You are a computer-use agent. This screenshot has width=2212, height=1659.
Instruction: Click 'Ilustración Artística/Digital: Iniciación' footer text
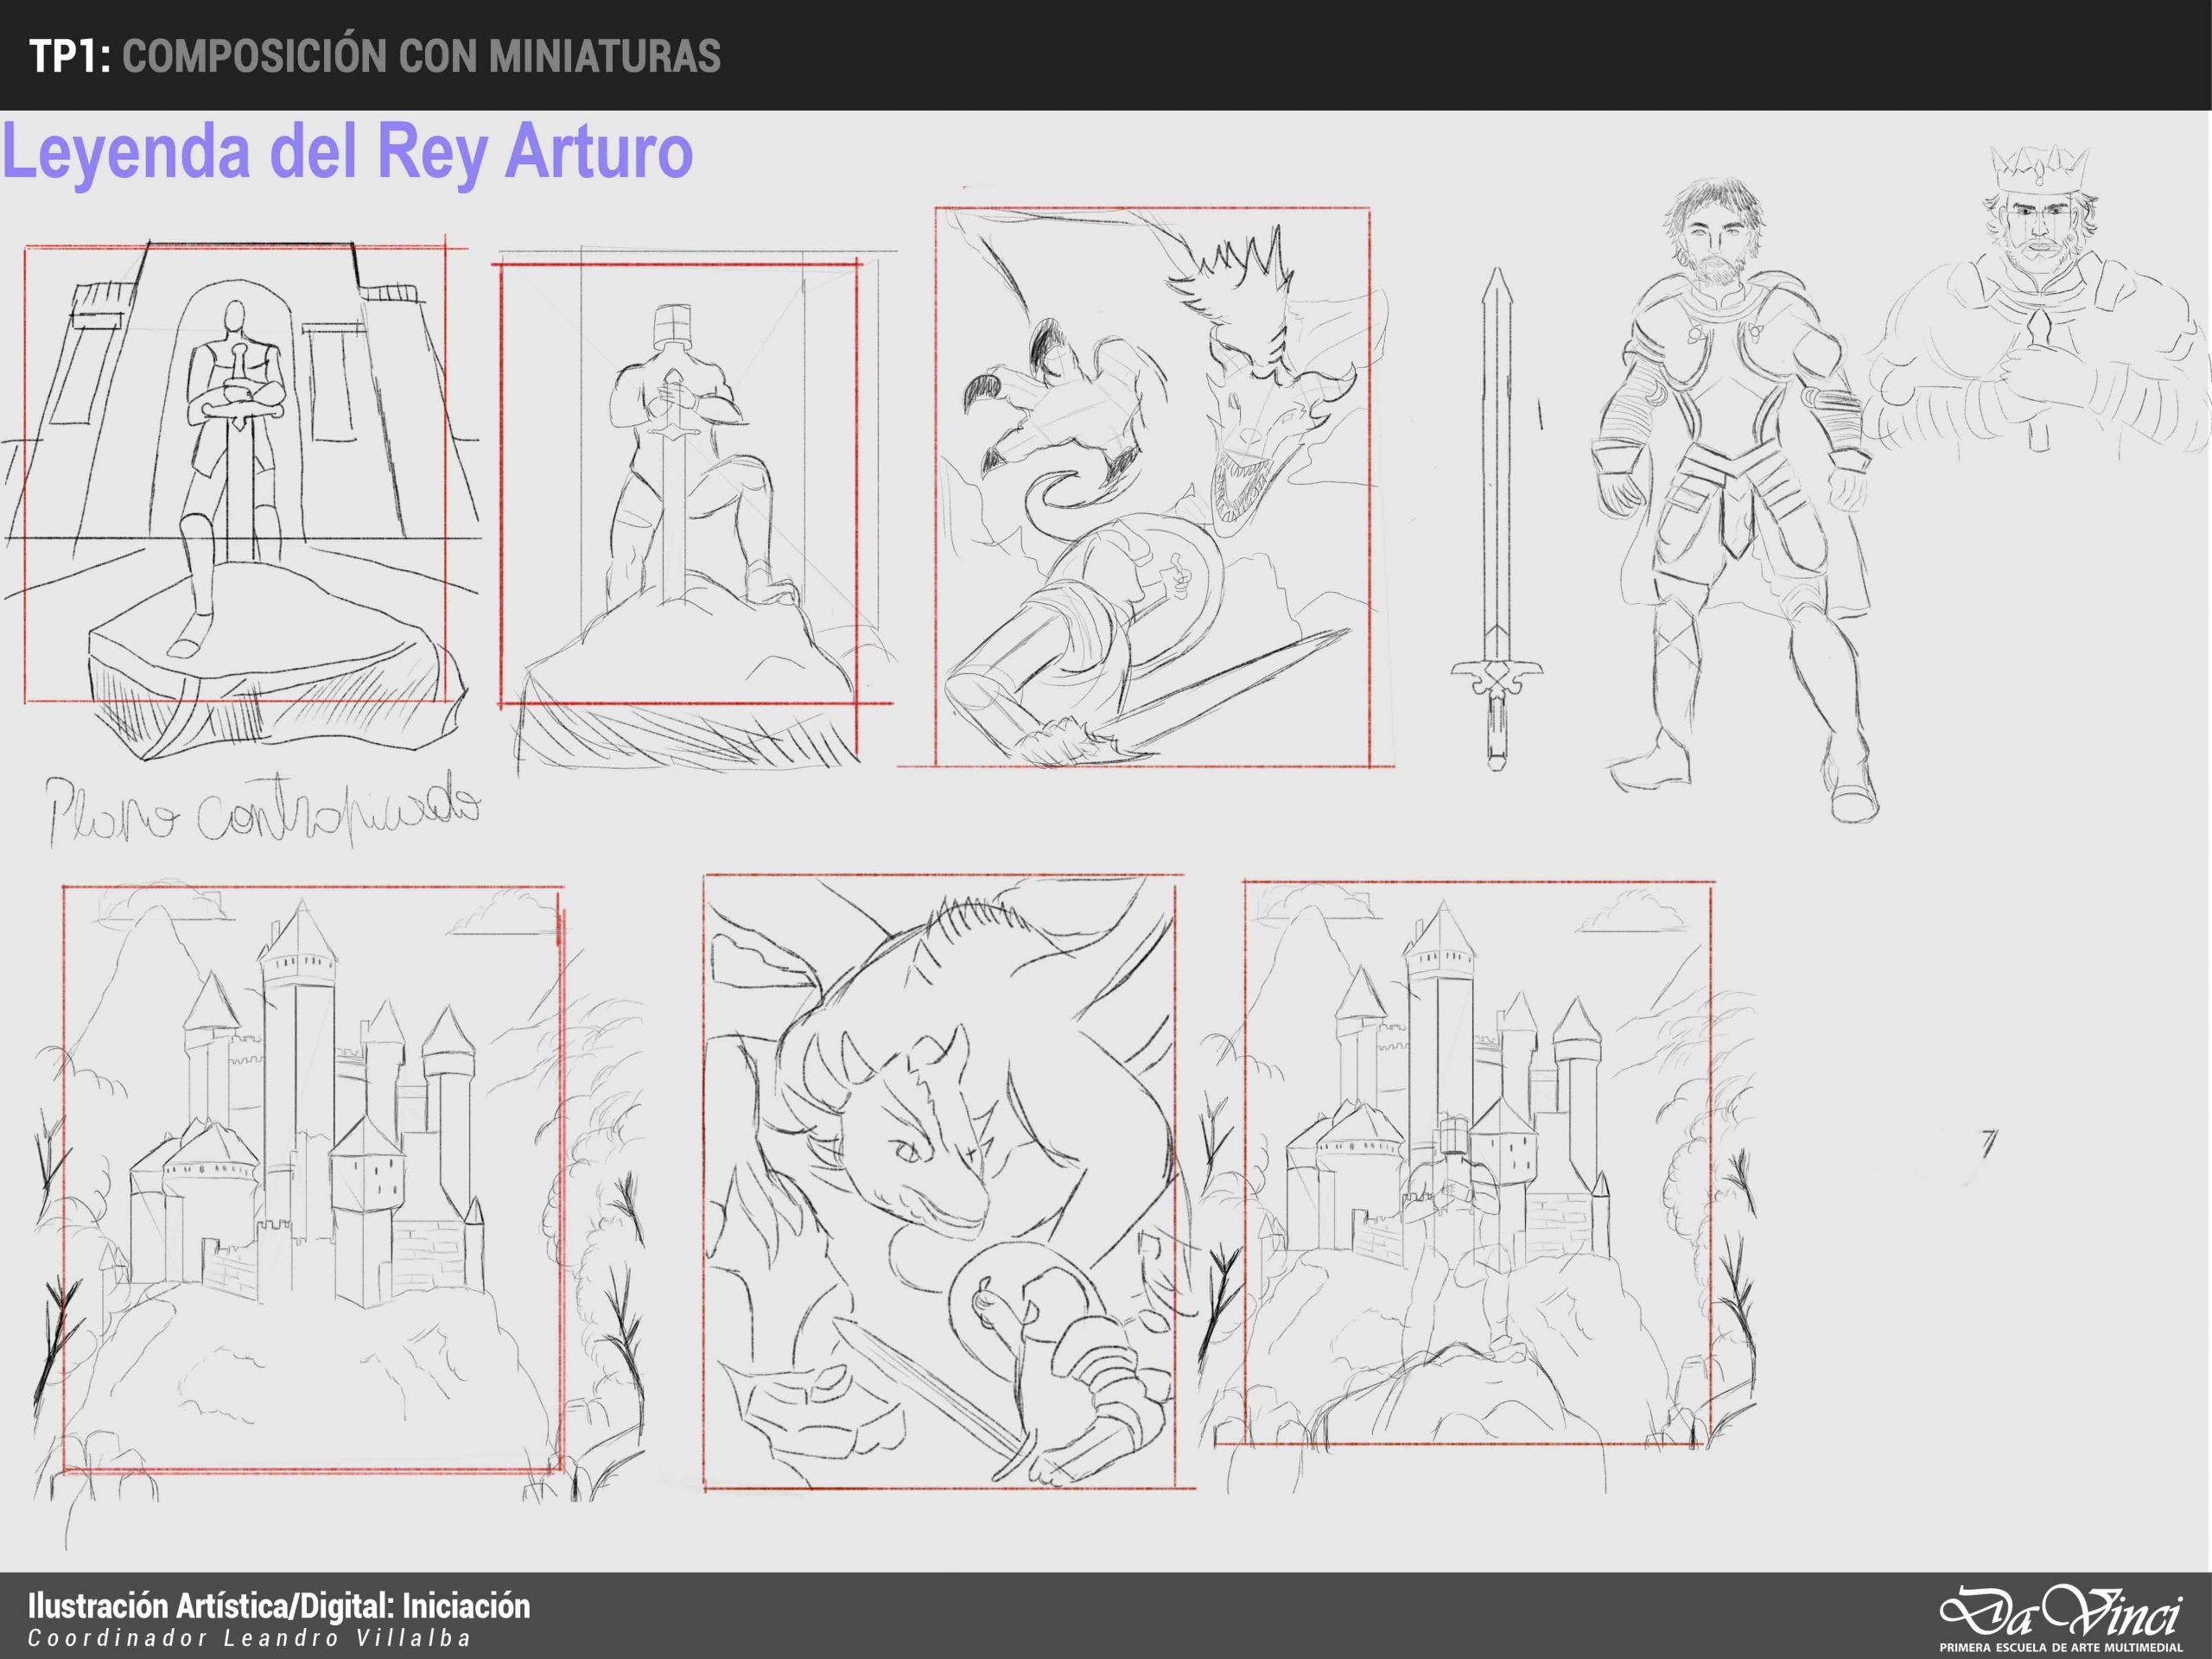coord(279,1606)
